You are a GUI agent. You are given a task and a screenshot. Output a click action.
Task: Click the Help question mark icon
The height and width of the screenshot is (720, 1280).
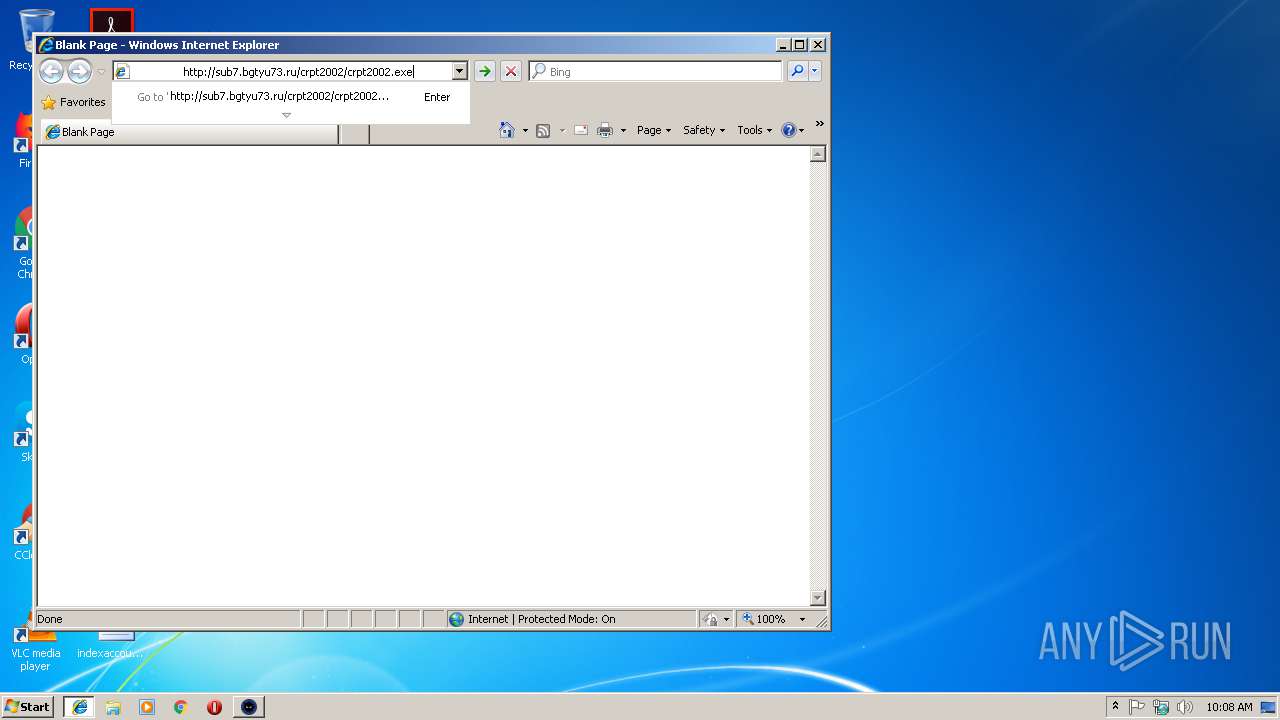788,130
